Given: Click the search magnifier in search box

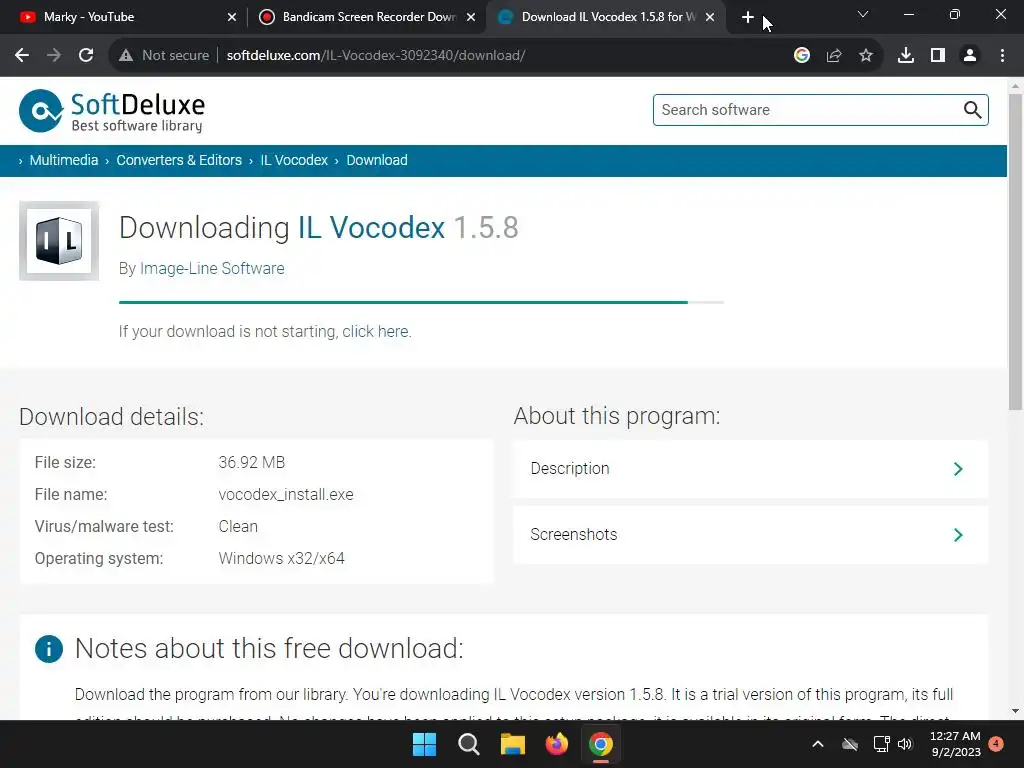Looking at the screenshot, I should pos(972,110).
